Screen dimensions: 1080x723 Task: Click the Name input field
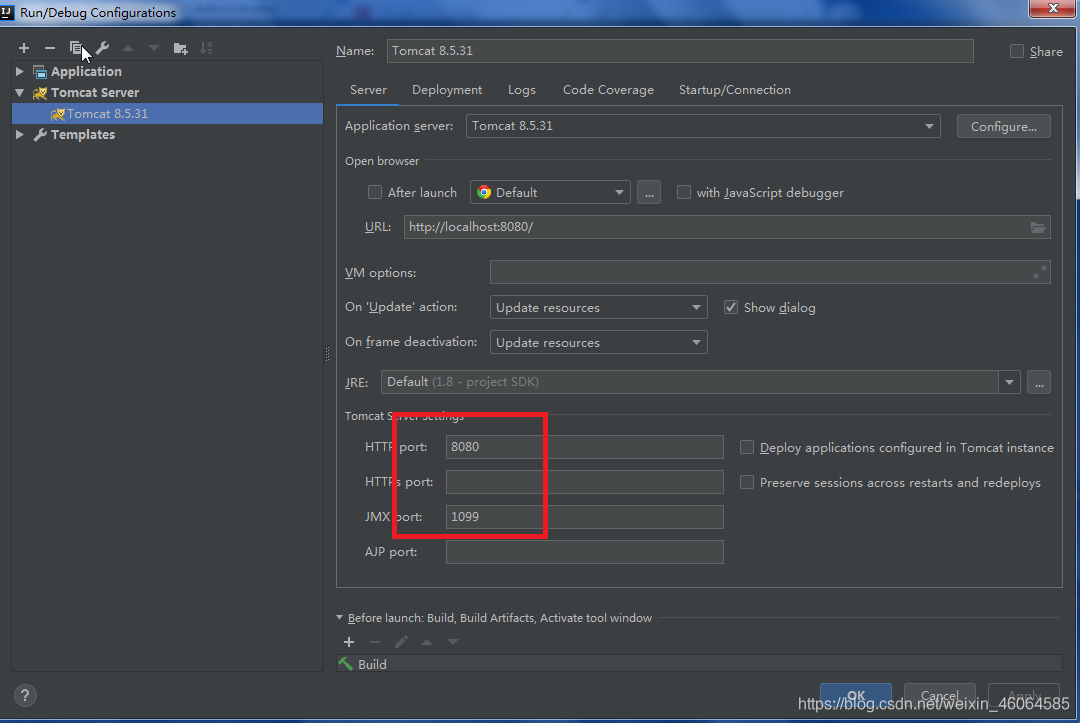[680, 51]
